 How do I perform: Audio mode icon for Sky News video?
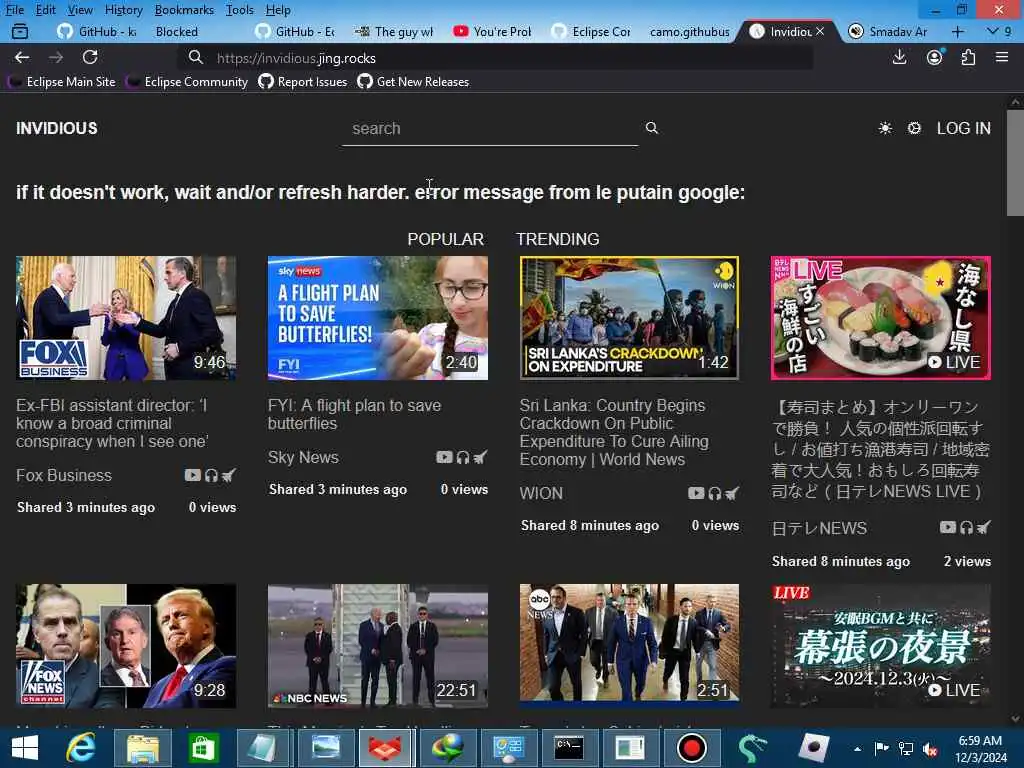(463, 457)
